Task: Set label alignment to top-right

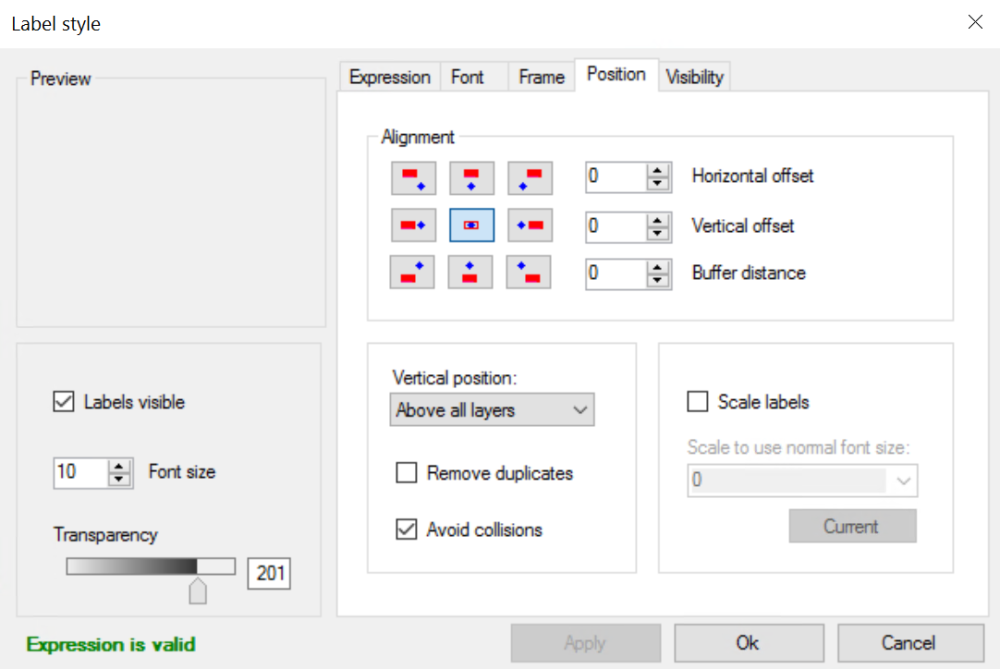Action: click(529, 178)
